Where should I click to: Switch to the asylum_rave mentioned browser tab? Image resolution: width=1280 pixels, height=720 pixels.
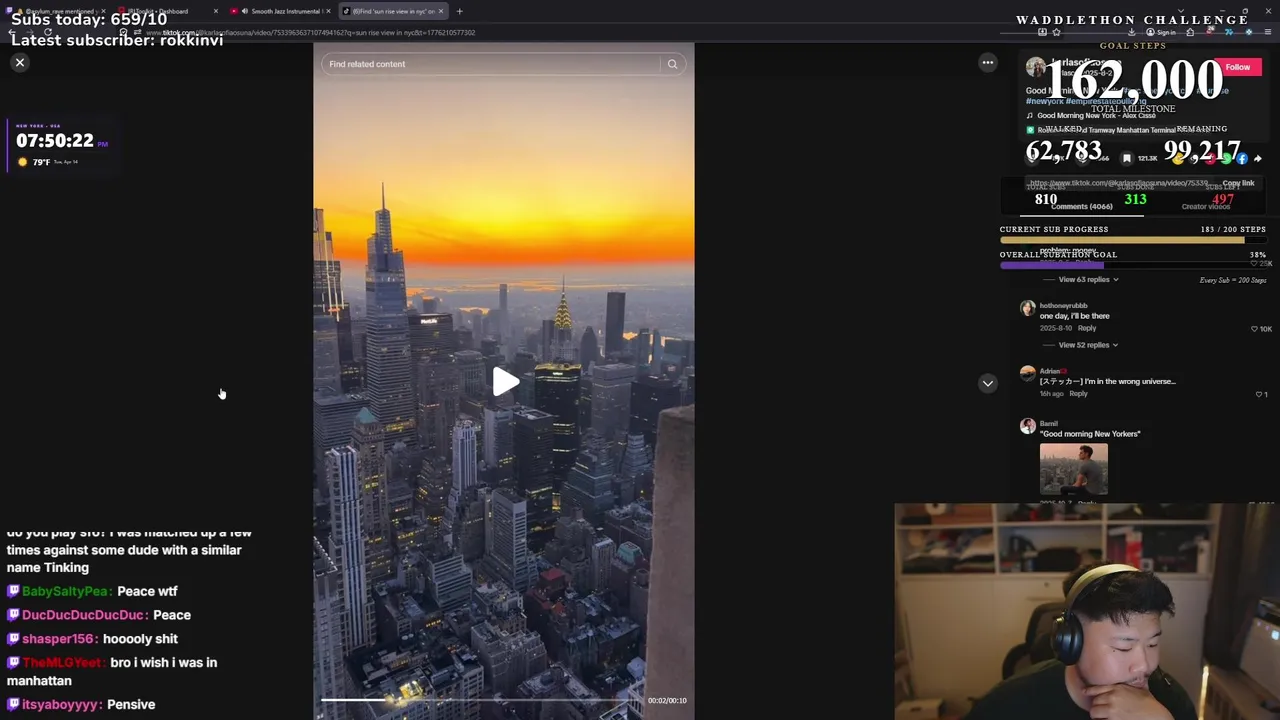click(56, 11)
